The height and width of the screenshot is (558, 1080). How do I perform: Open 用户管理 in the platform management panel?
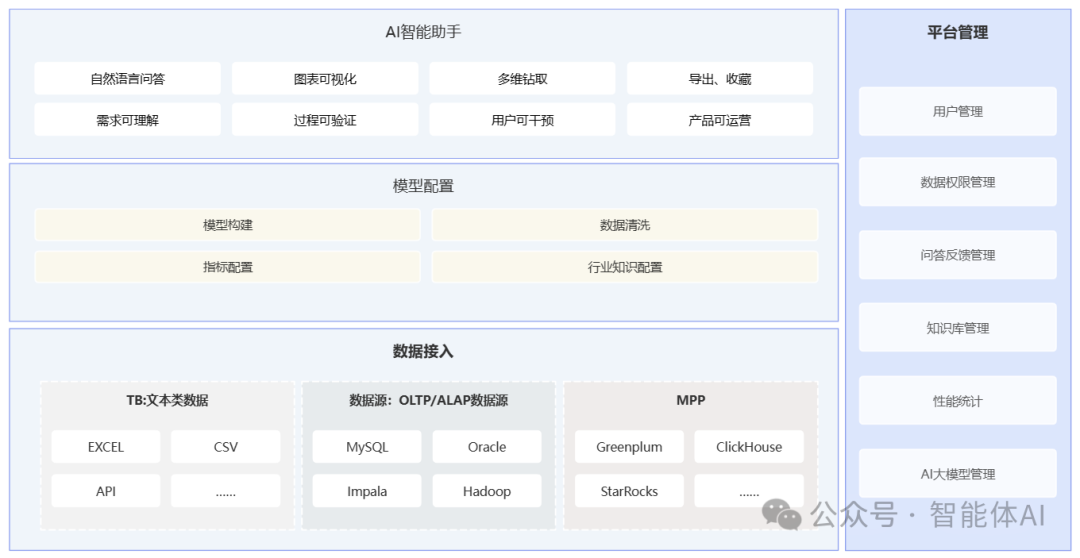click(957, 111)
